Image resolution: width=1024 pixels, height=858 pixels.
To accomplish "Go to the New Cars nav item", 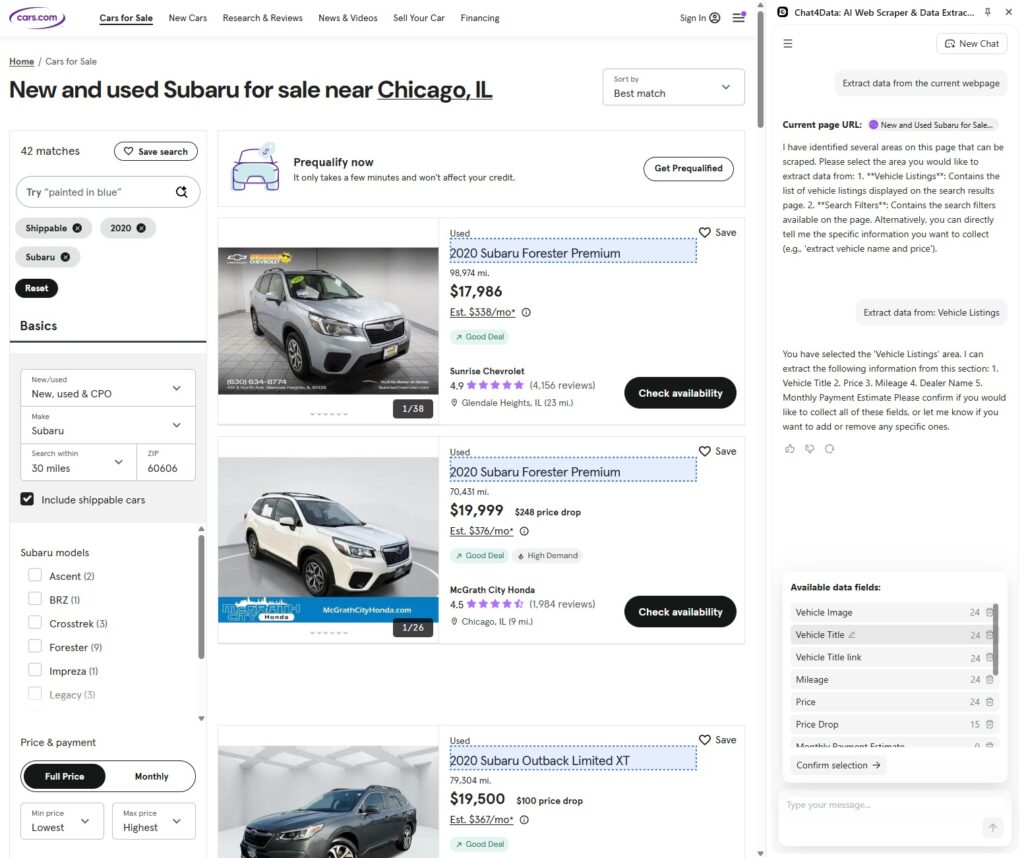I will pyautogui.click(x=187, y=18).
